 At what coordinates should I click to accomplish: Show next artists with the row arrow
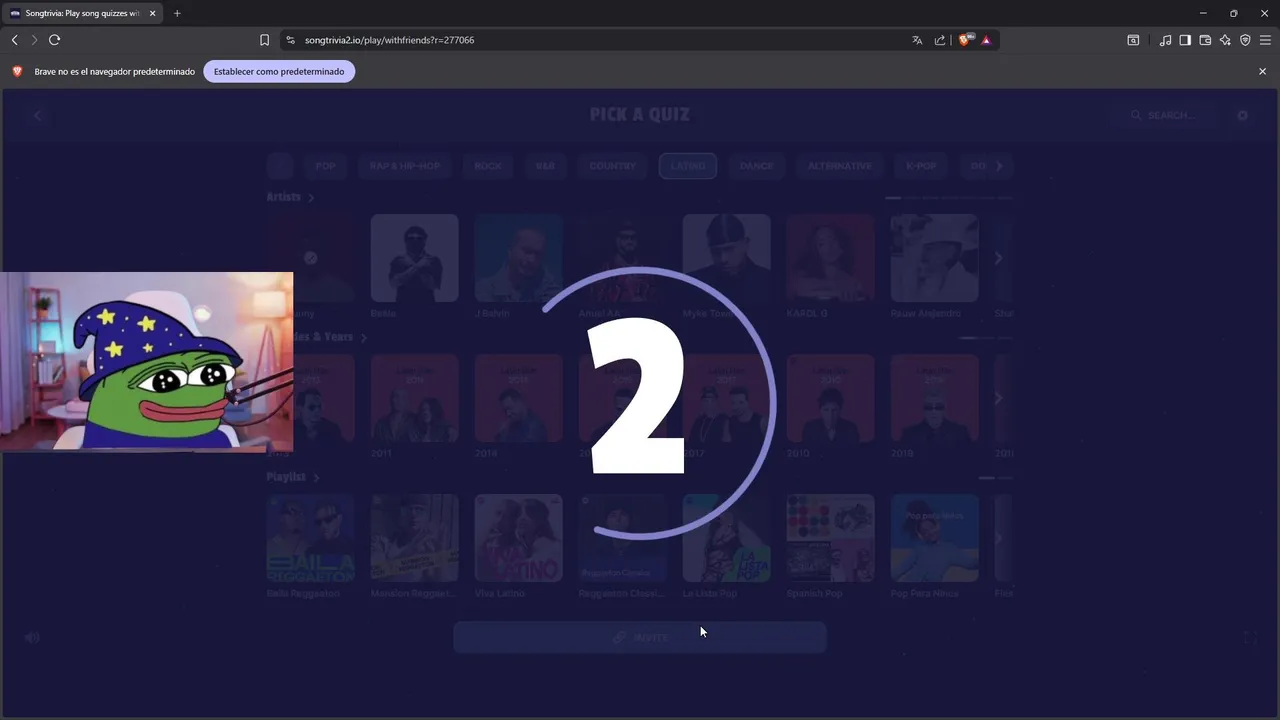tap(998, 258)
